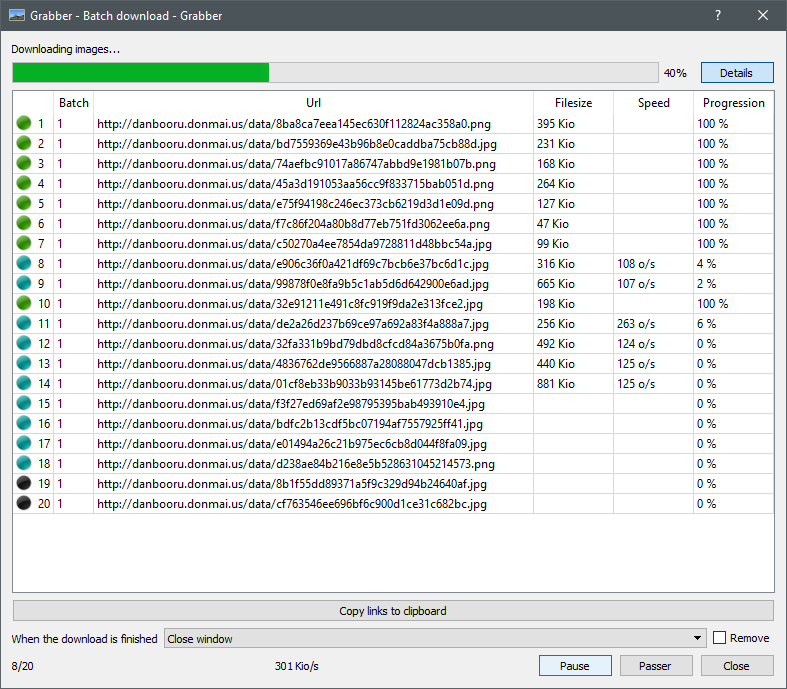Select the URL ending cf763546ee696bf6c900d1ce31c682bc.jpg
The image size is (787, 689).
pos(292,504)
